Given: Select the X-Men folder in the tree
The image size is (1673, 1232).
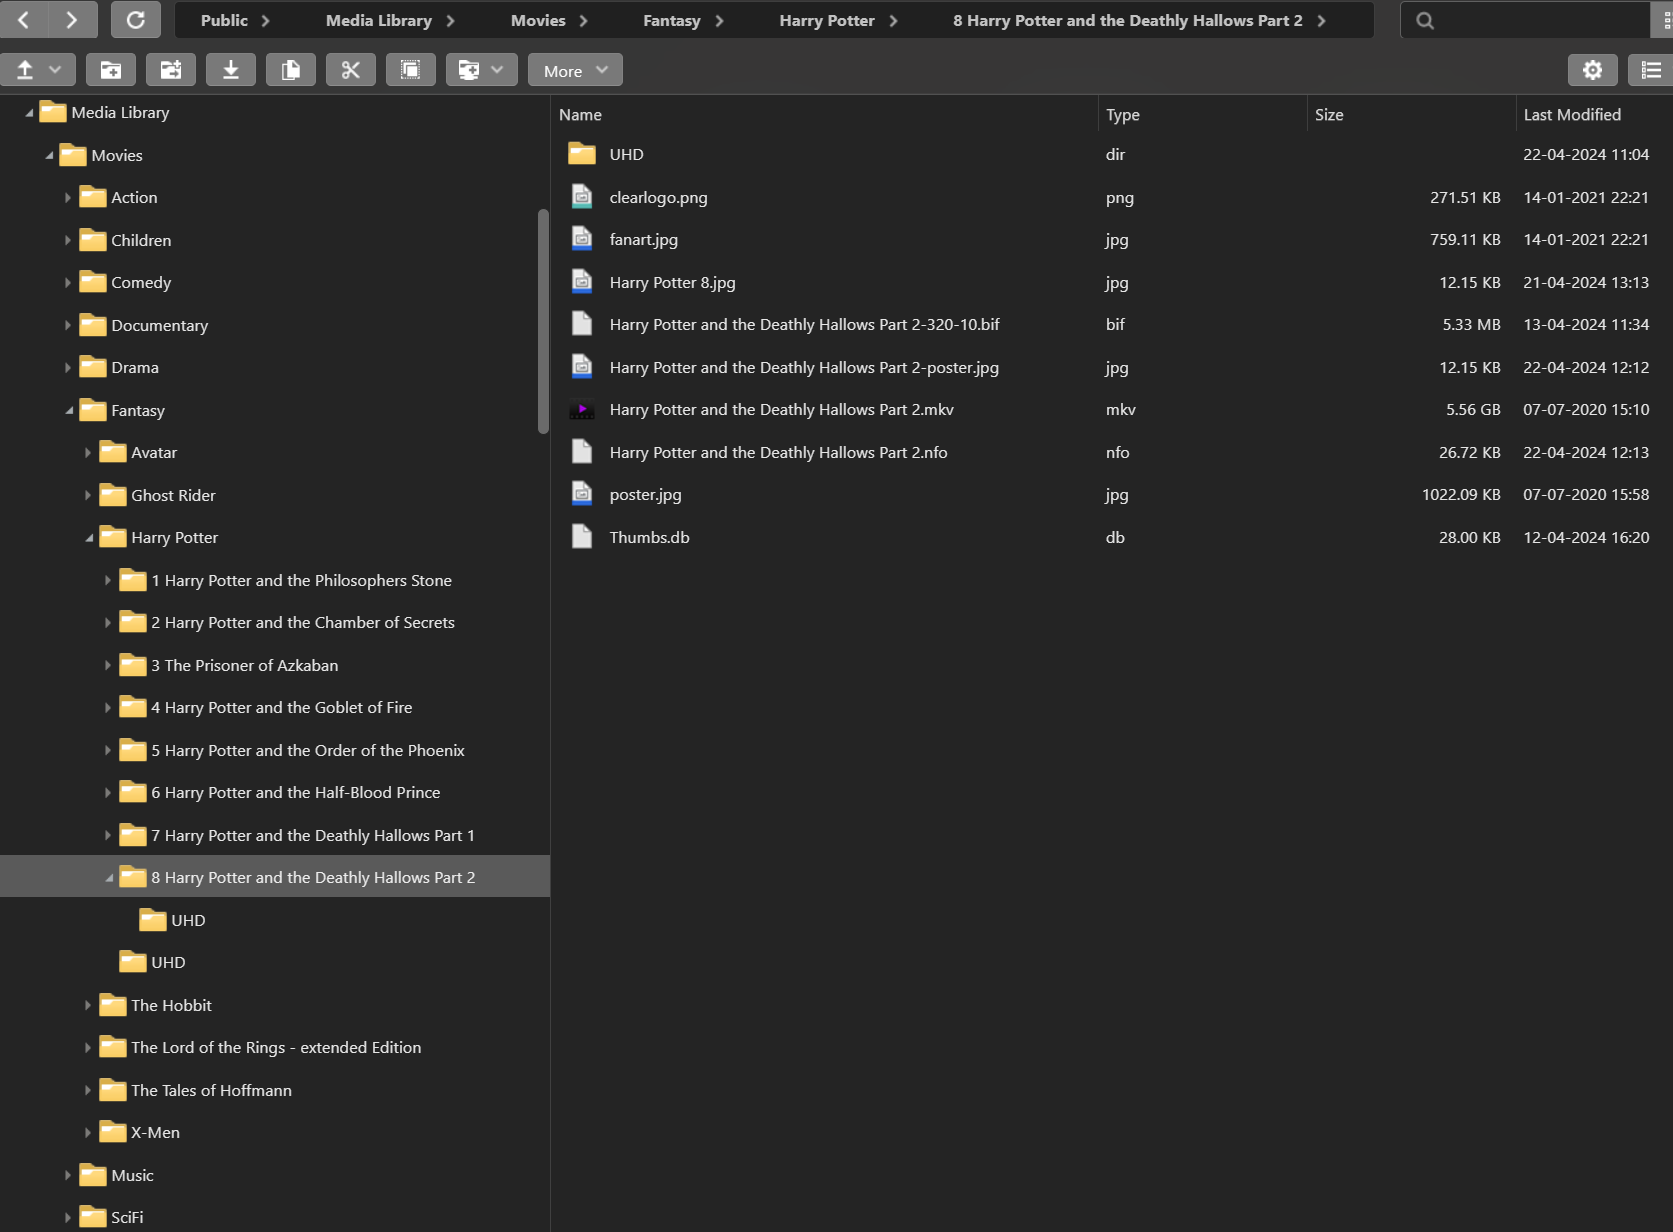Looking at the screenshot, I should 155,1132.
